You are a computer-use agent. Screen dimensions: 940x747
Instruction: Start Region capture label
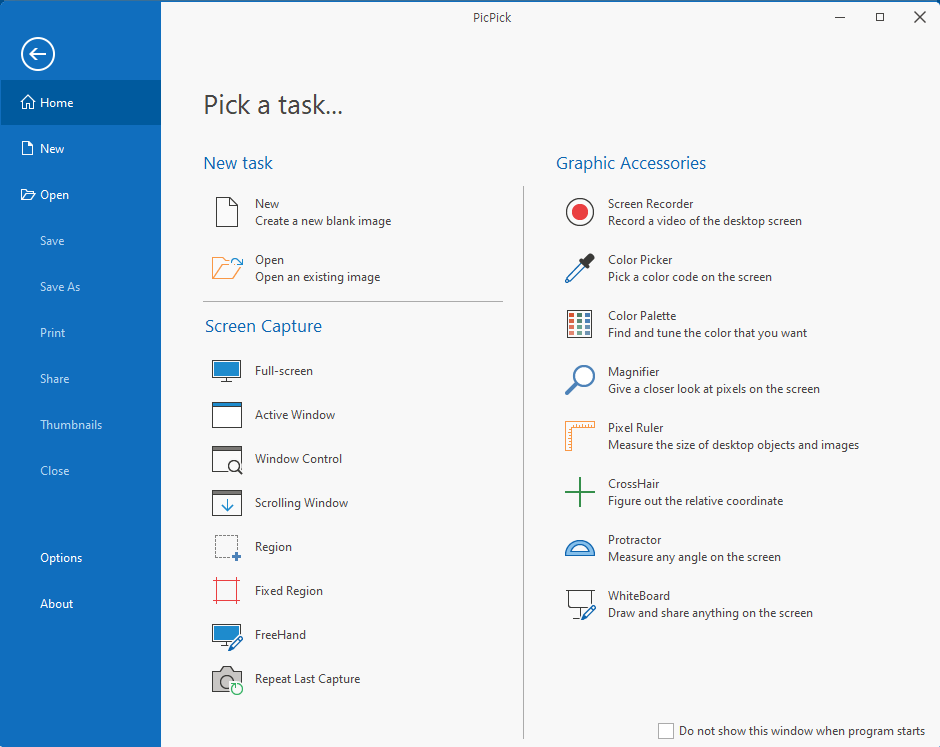point(273,547)
